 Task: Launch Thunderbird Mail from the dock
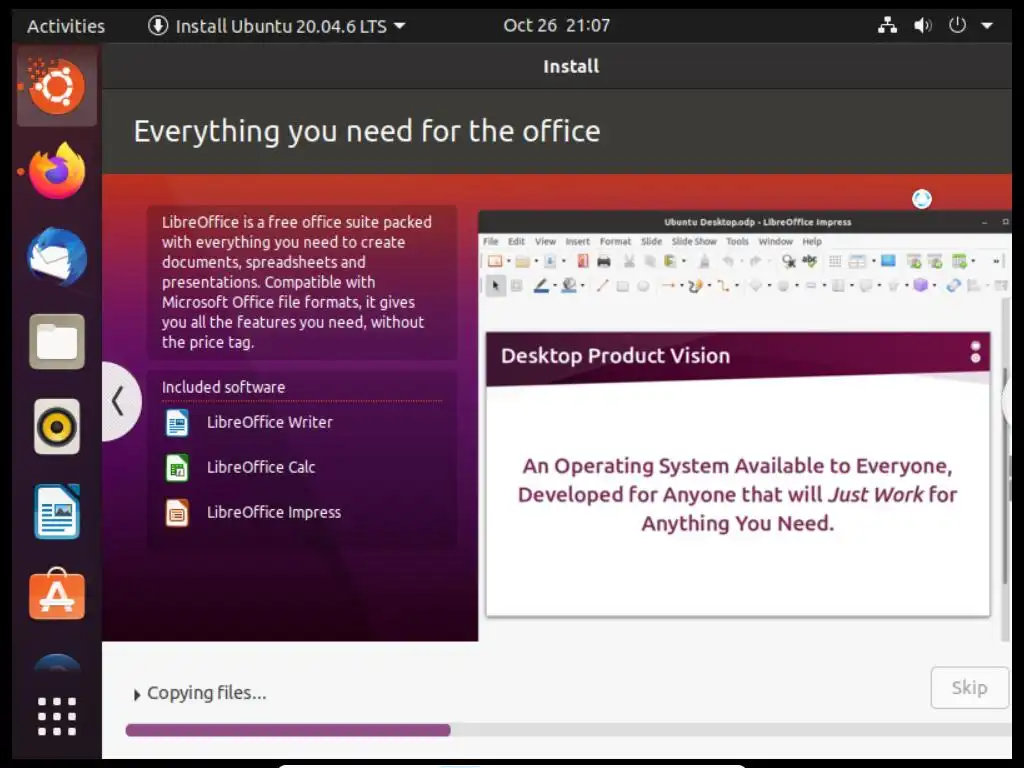(x=57, y=257)
